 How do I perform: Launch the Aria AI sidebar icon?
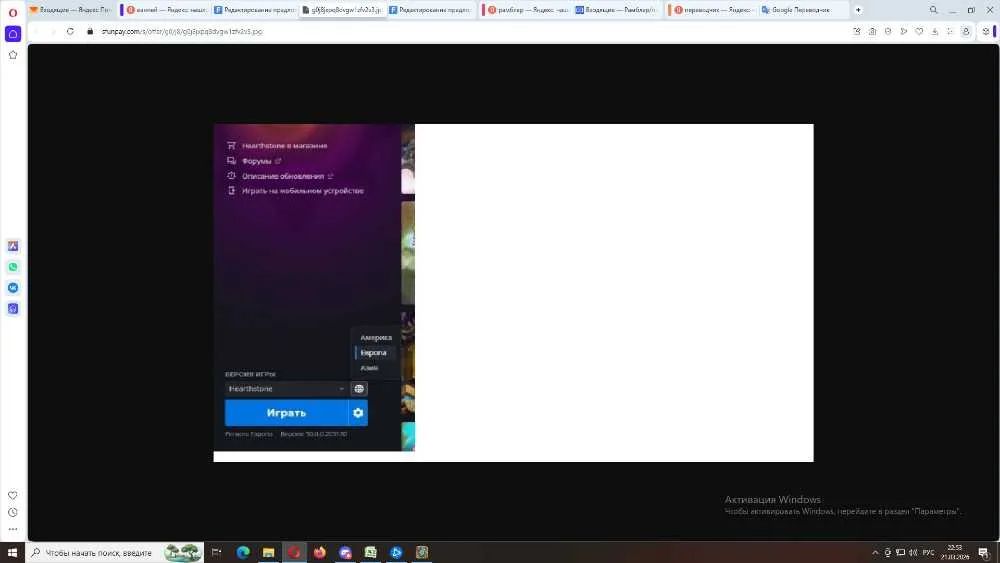[x=13, y=246]
